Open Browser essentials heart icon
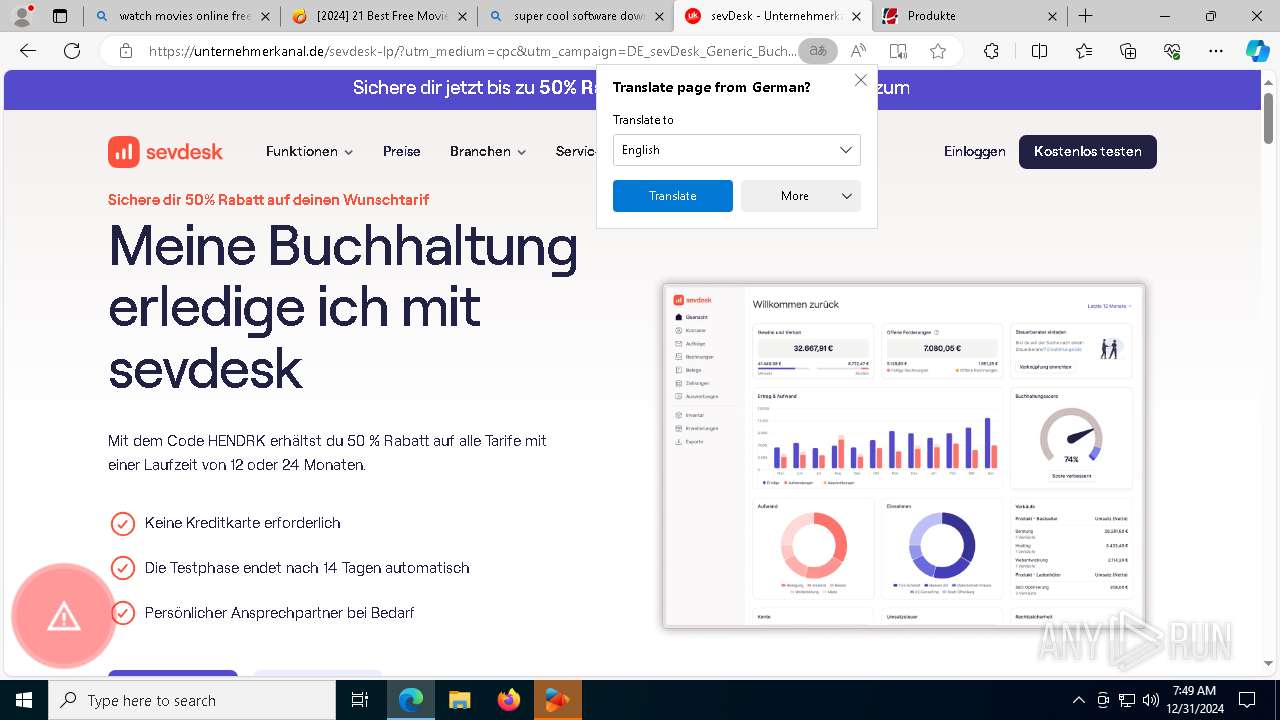The image size is (1280, 720). (x=1172, y=51)
